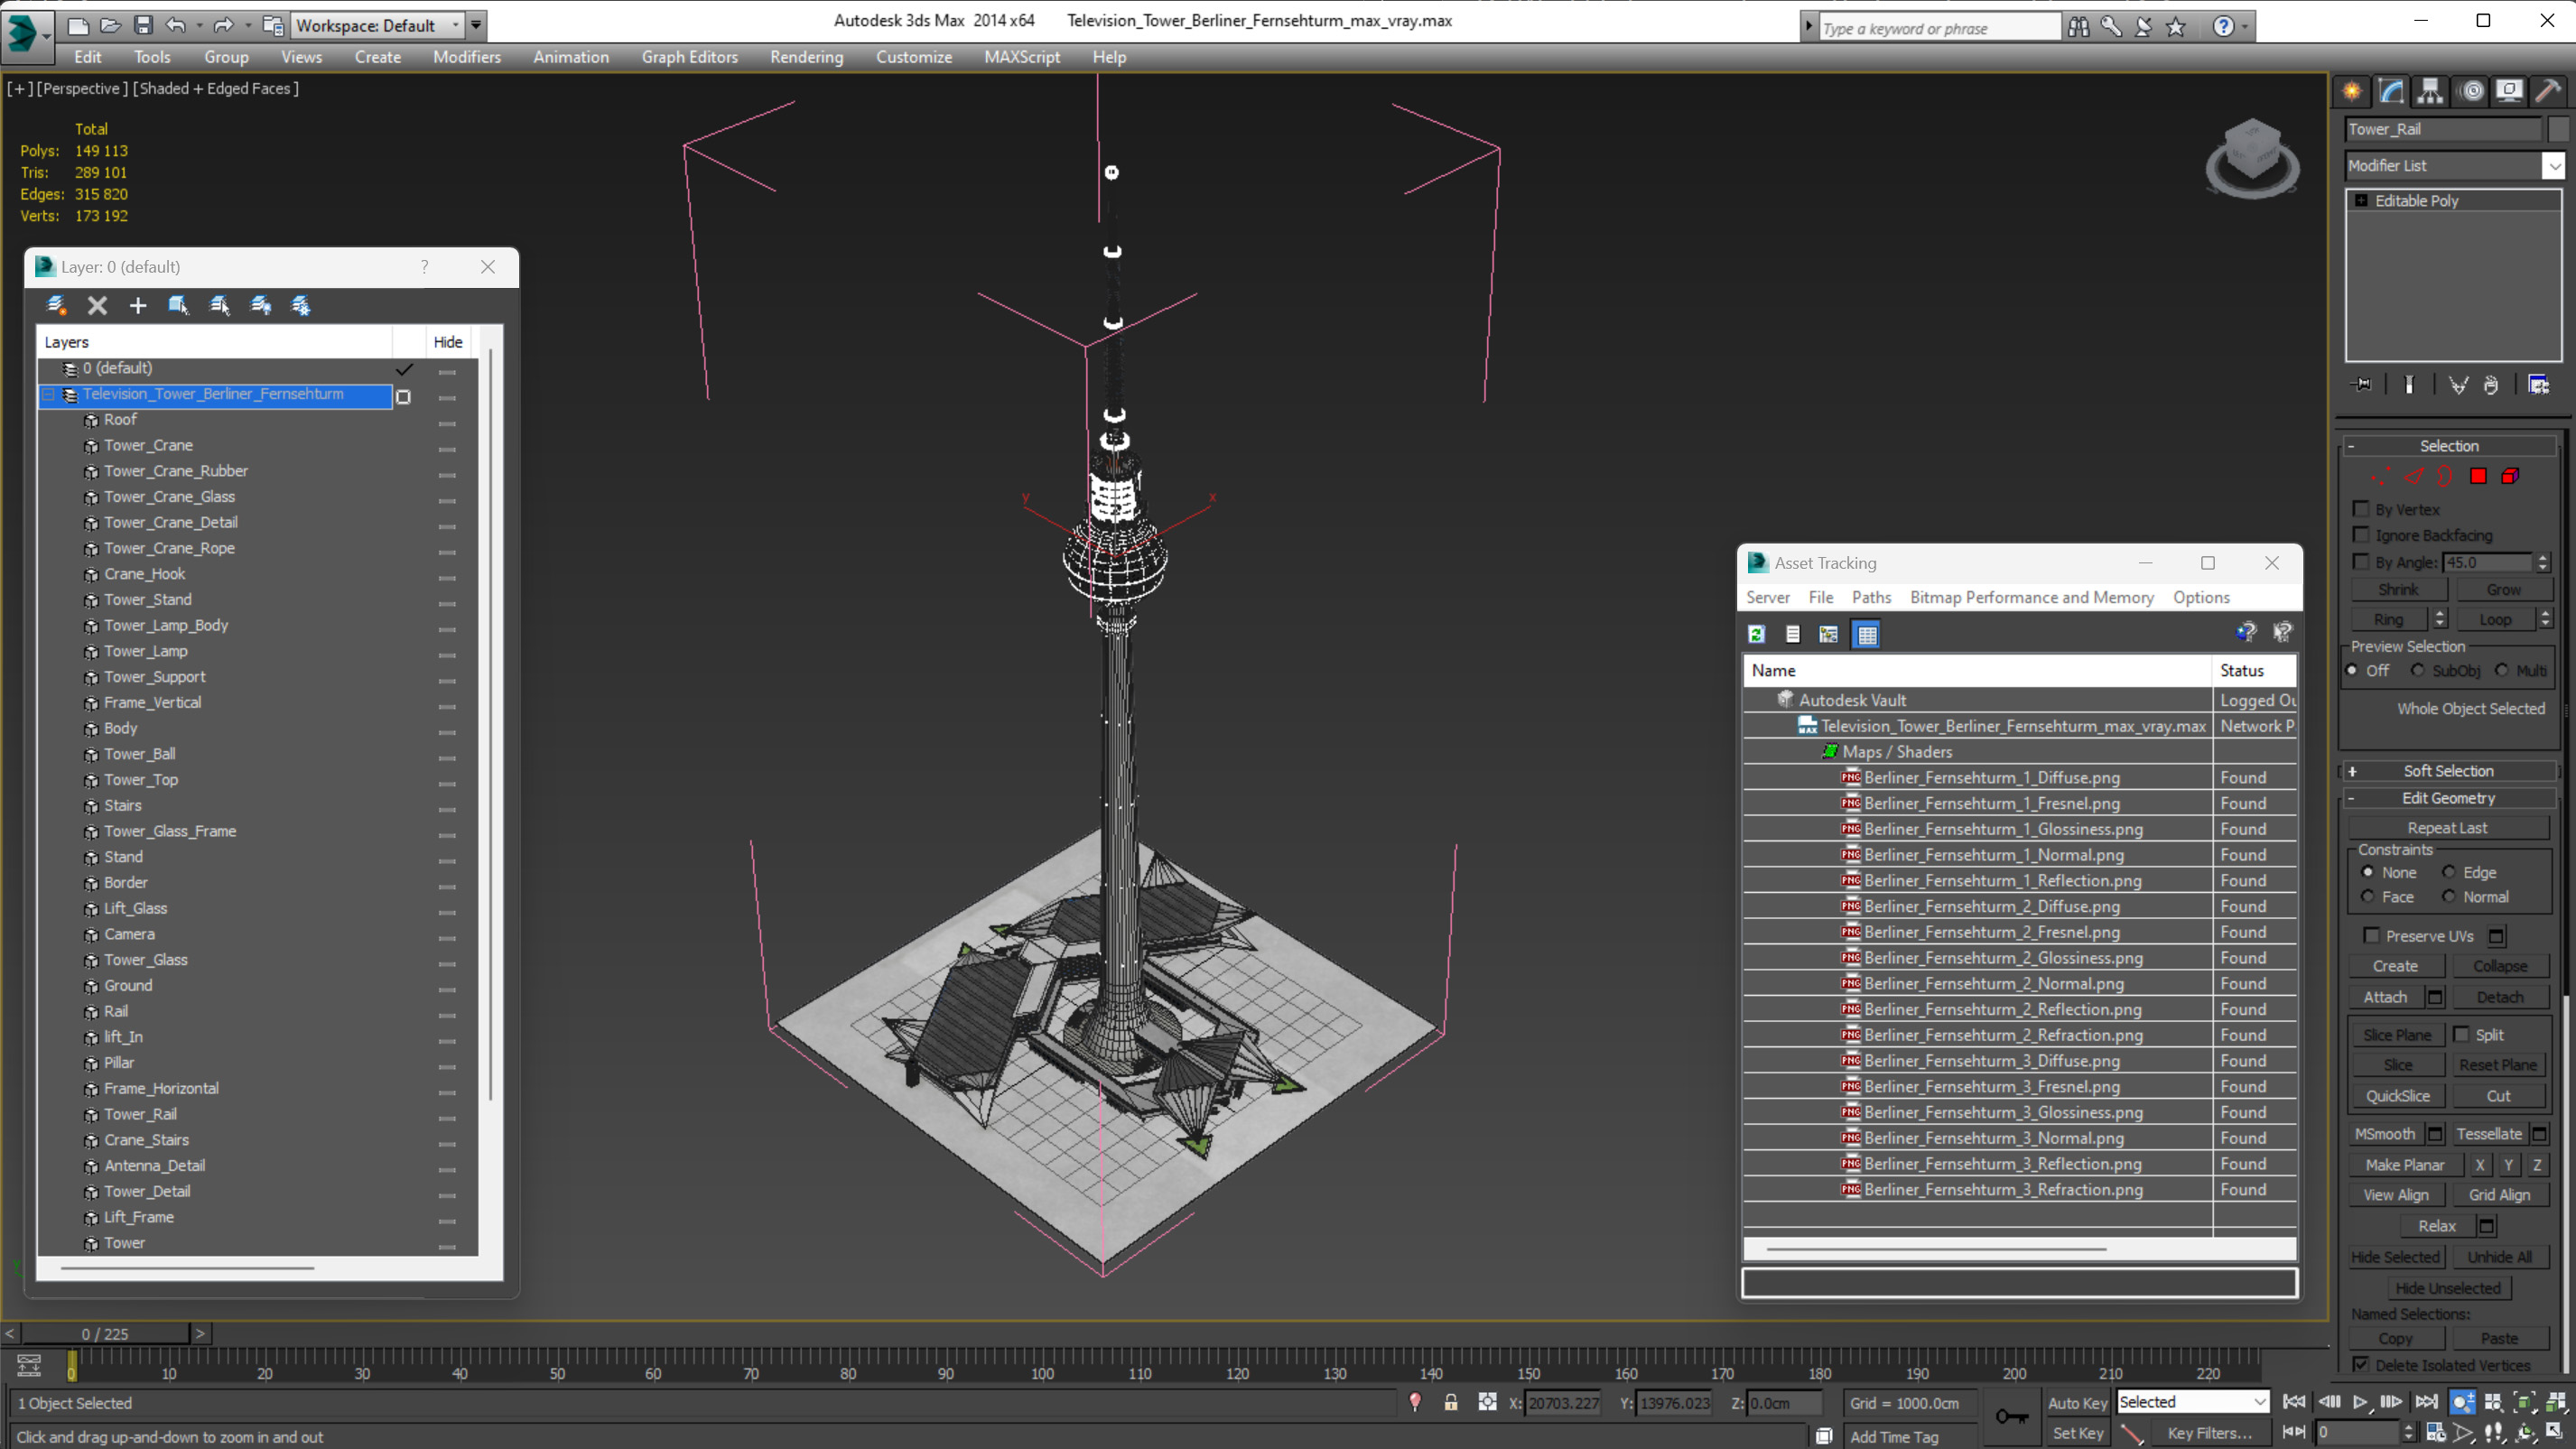
Task: Select the Edge constraint radio button
Action: click(x=2449, y=872)
